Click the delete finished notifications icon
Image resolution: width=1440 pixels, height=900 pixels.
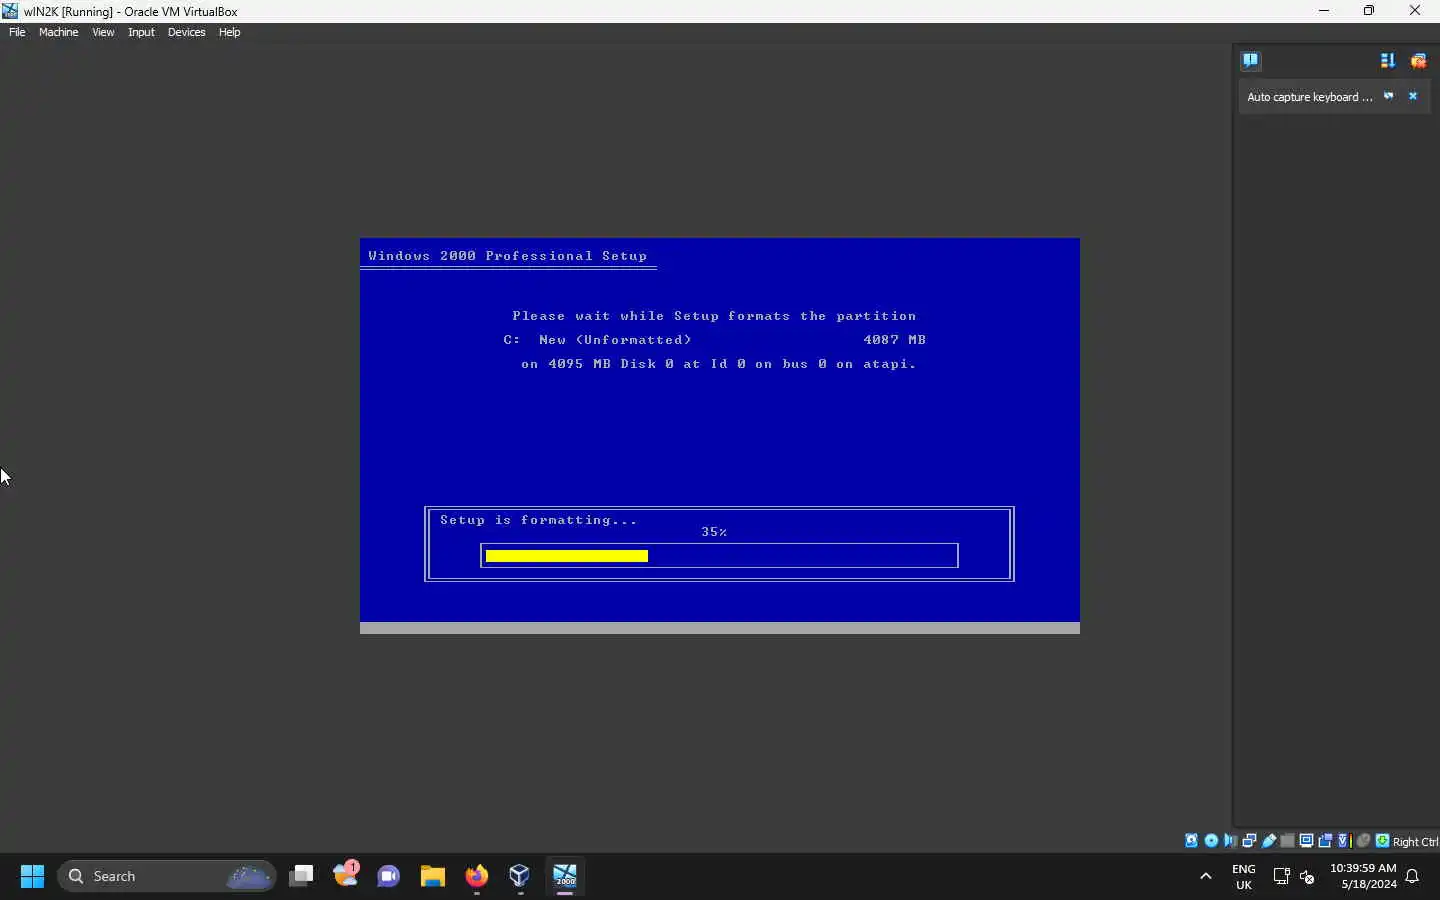point(1418,61)
